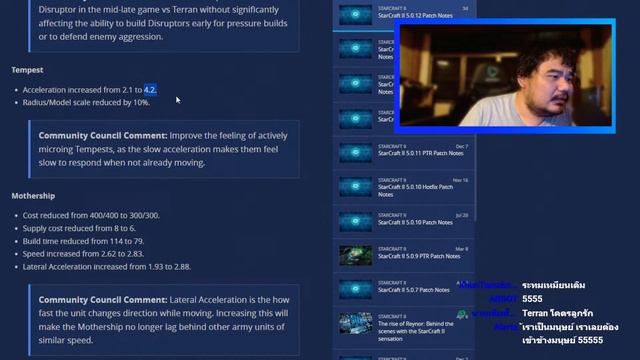Click the Tempest heading
Screen dimensions: 640x360
[x=27, y=70]
